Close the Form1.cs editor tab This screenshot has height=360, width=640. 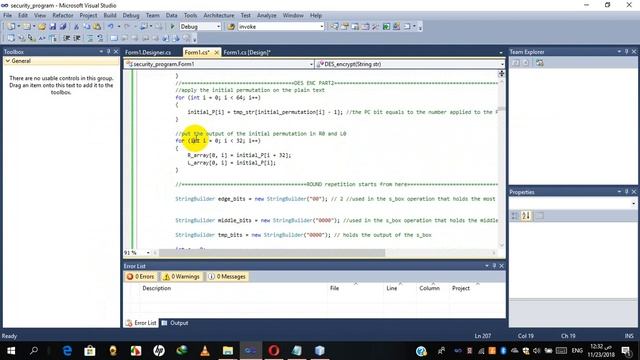(216, 52)
